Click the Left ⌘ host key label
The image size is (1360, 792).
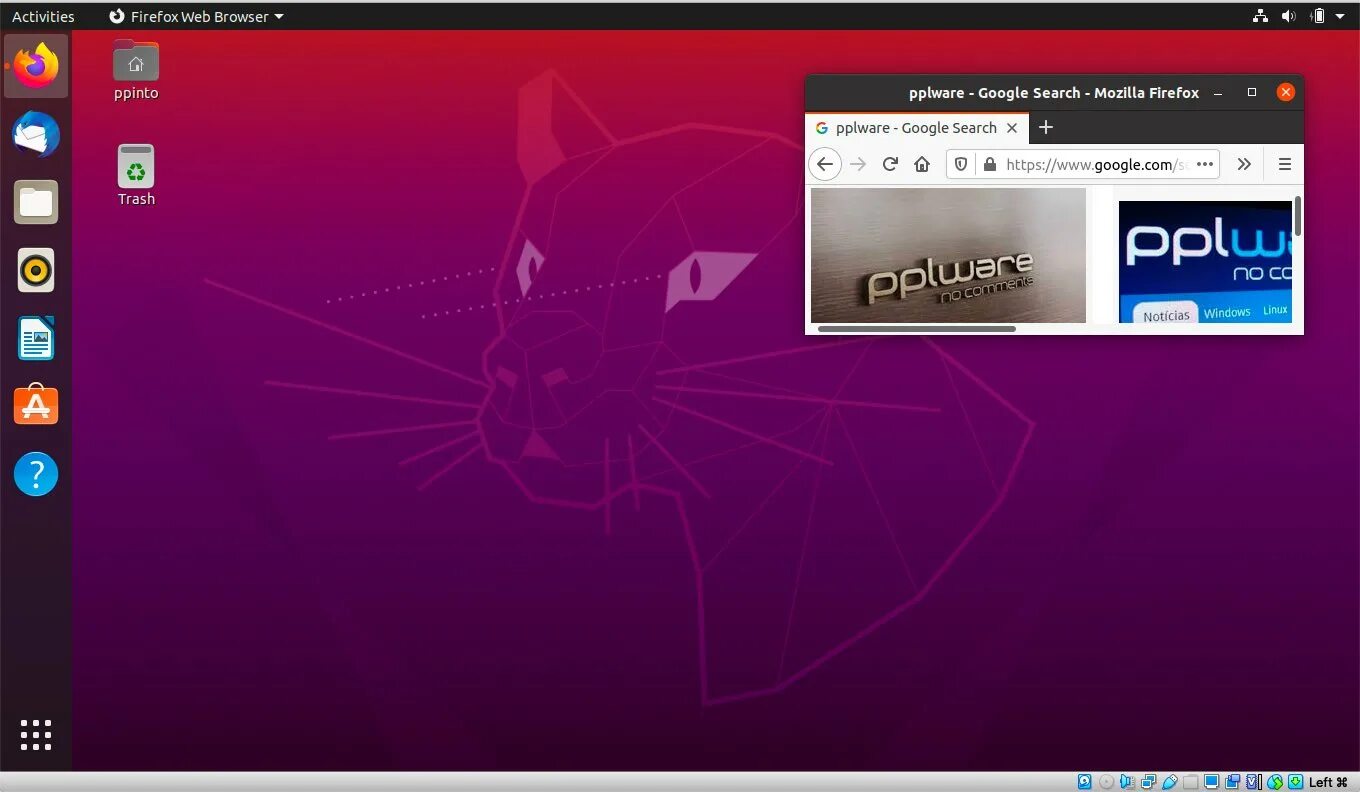point(1328,782)
